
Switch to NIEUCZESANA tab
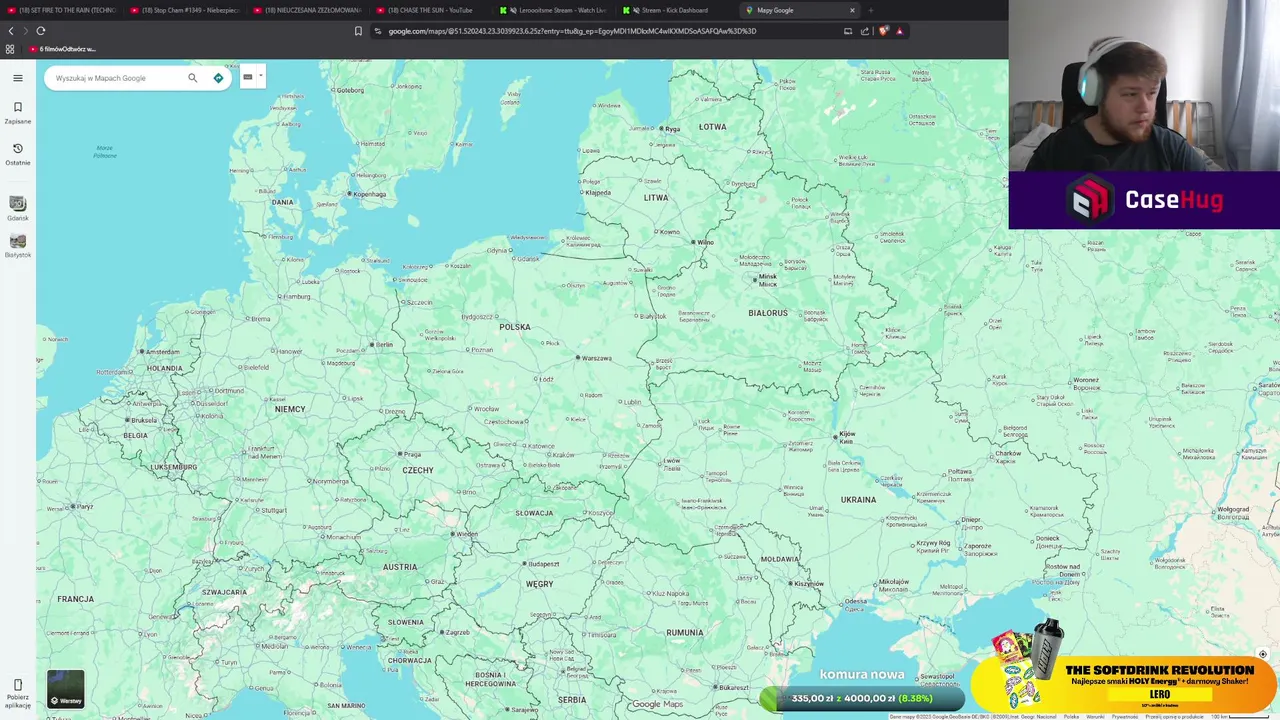pos(309,10)
